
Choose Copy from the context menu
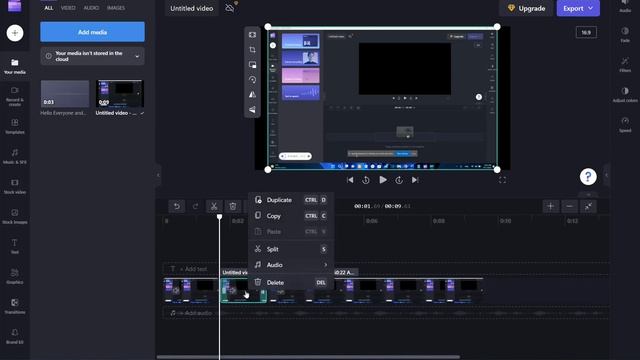[x=291, y=216]
